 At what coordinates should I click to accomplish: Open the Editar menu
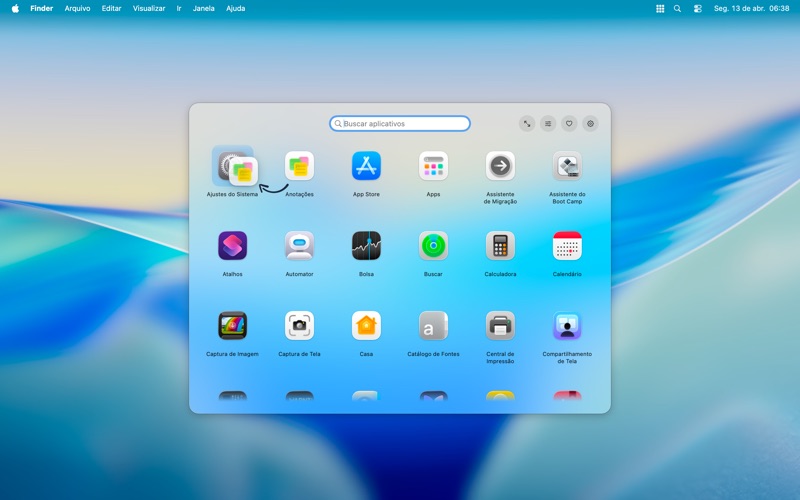click(111, 8)
